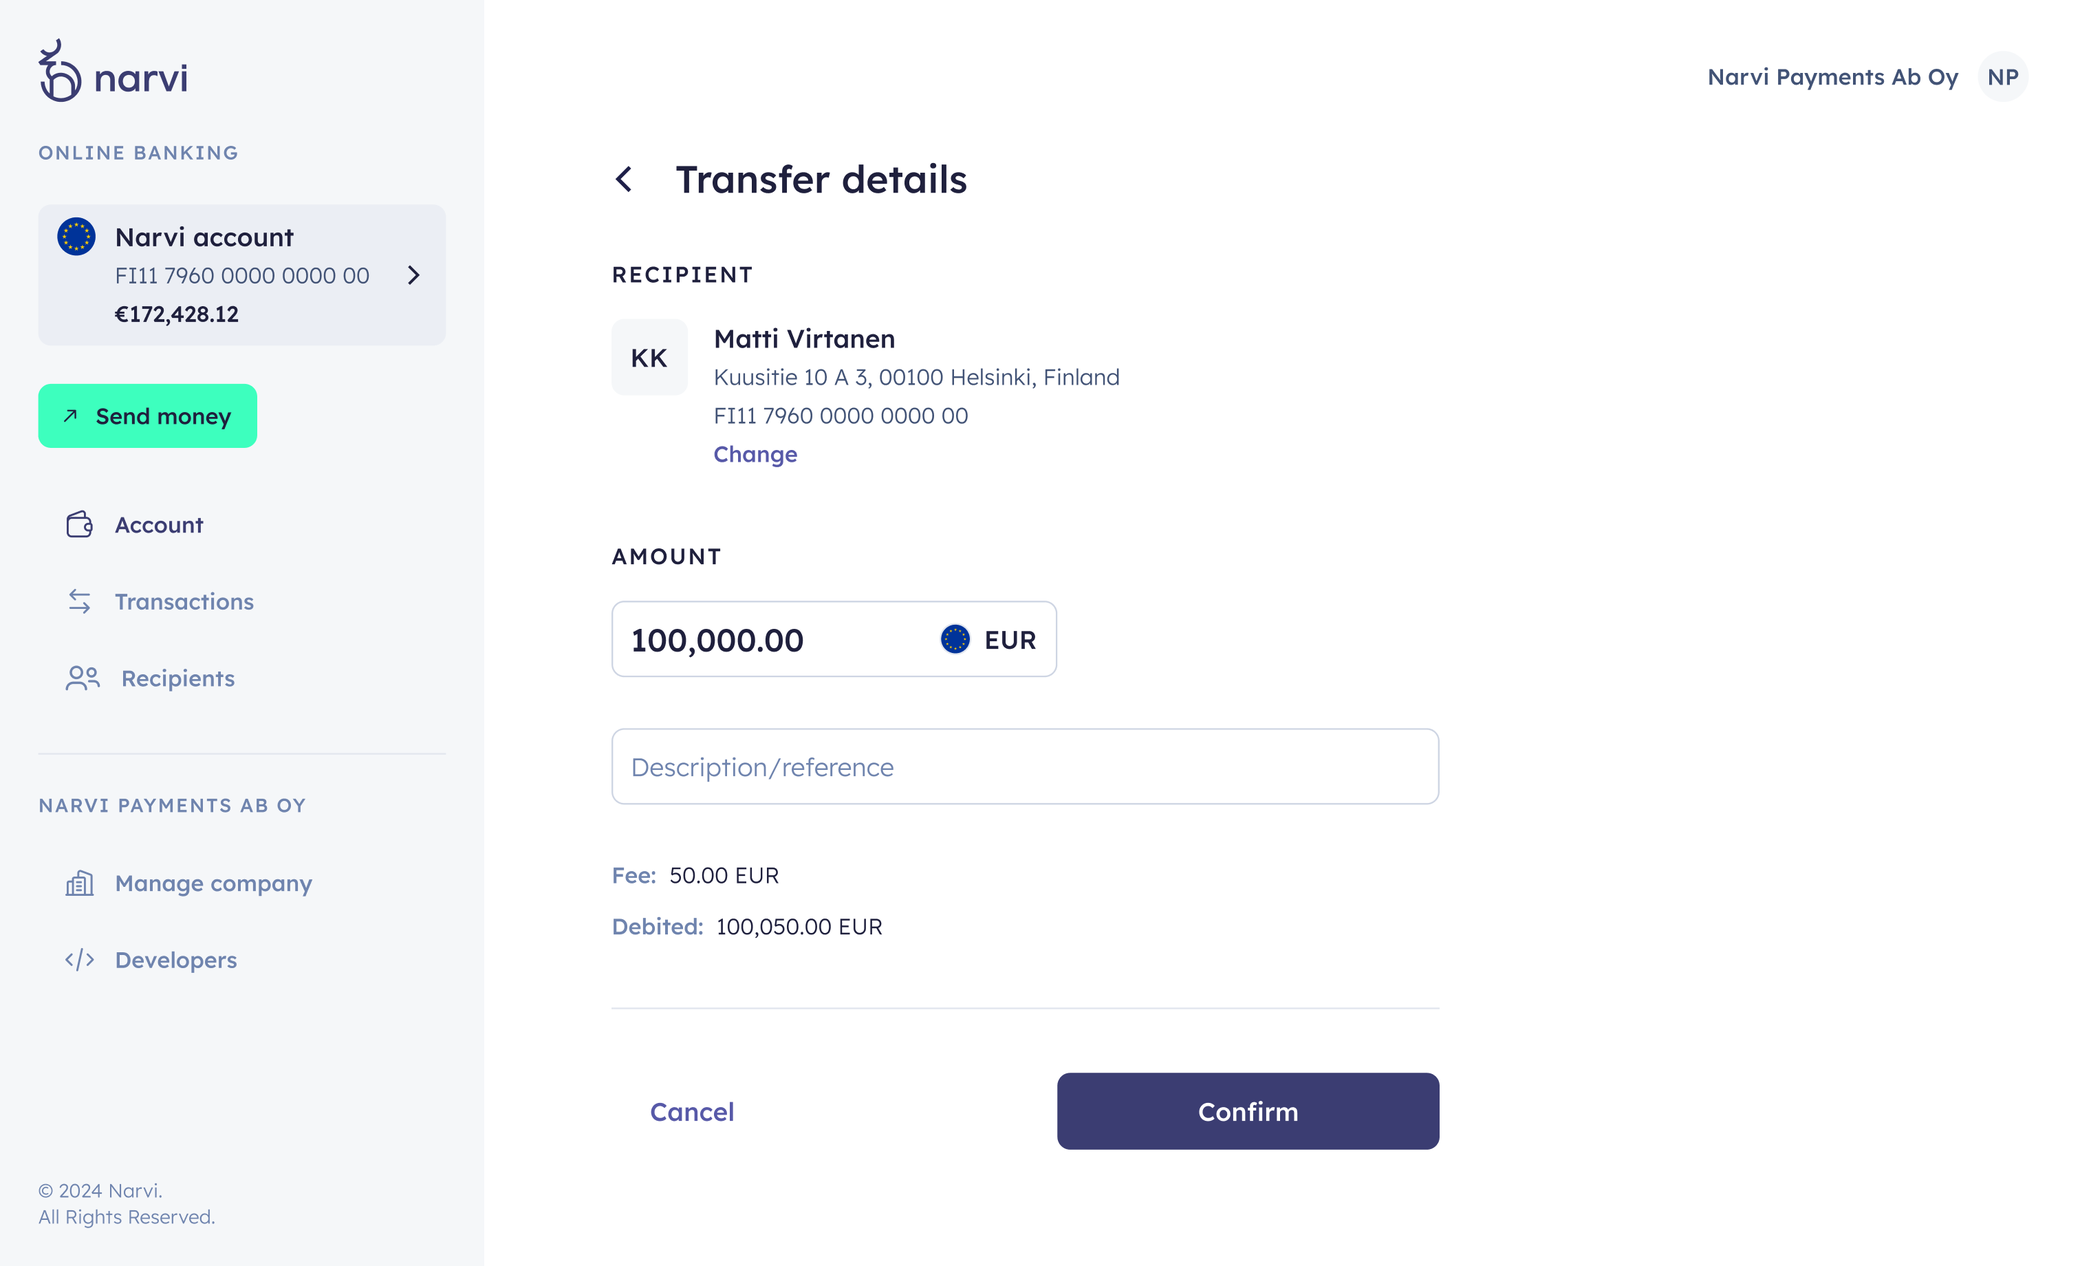Viewport: 2080px width, 1266px height.
Task: Click the Narvi logo icon
Action: 59,72
